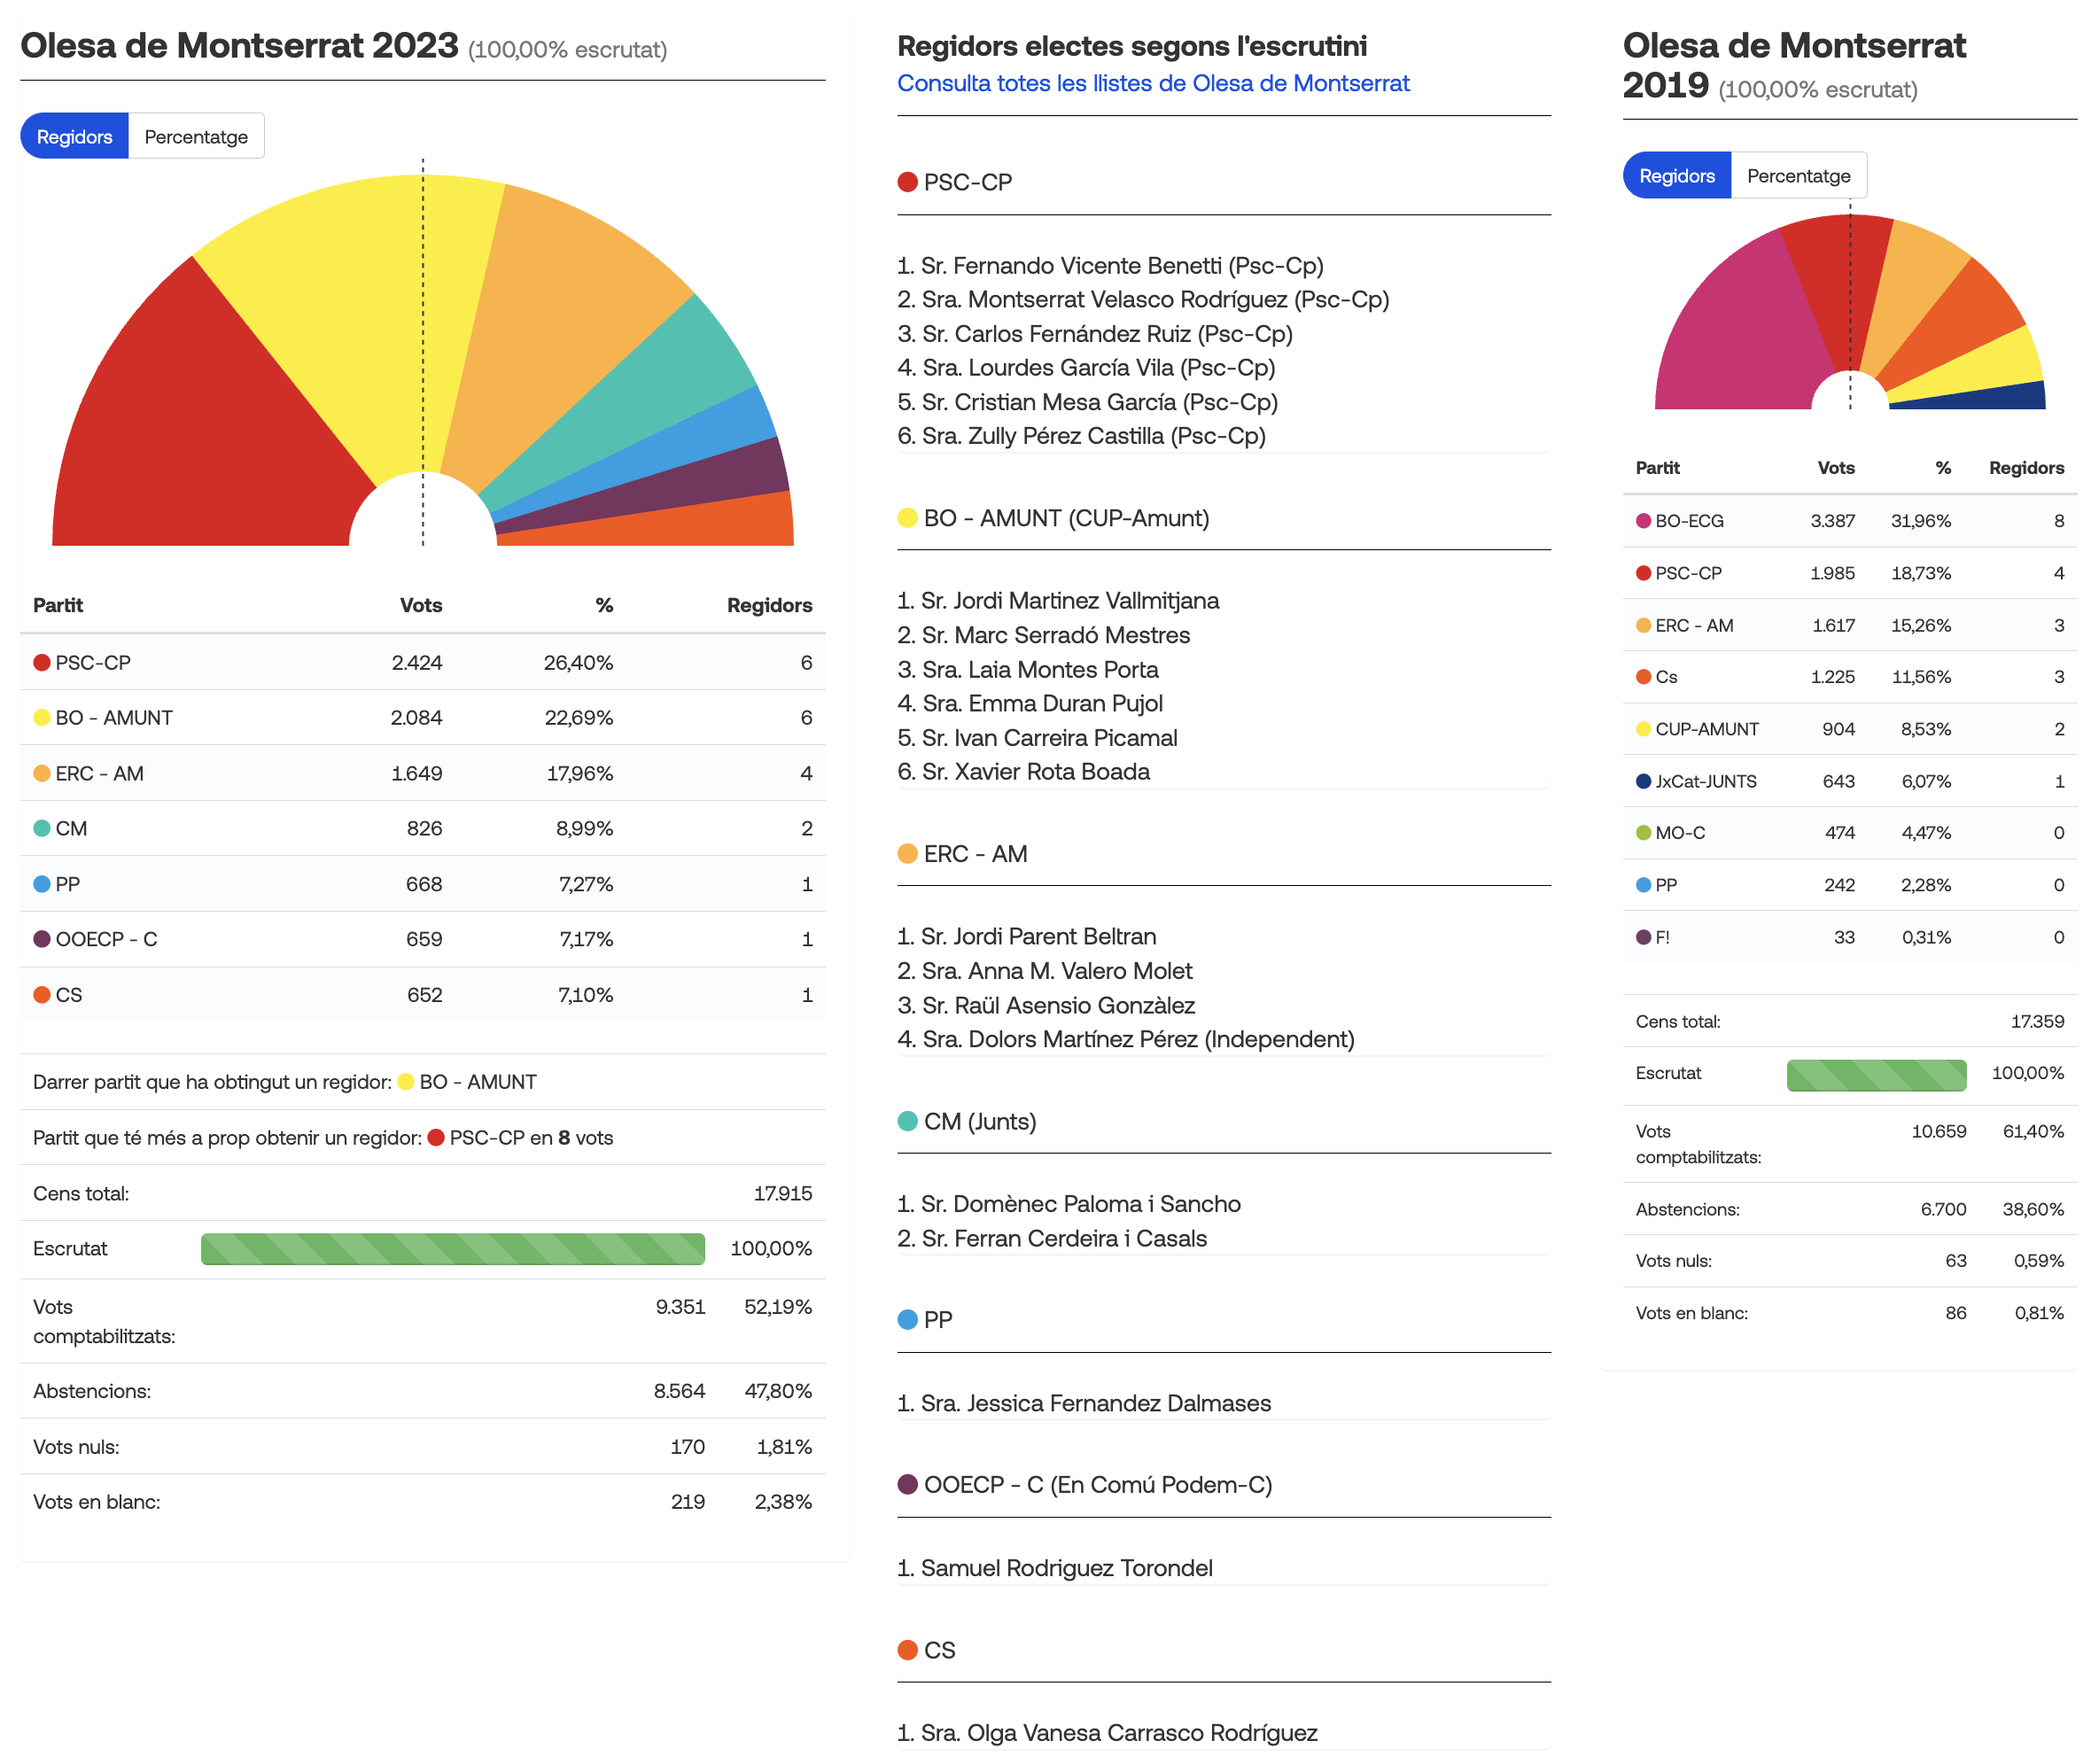
Task: Select councillor Sr. Fernando Vicente Benetti
Action: point(1110,266)
